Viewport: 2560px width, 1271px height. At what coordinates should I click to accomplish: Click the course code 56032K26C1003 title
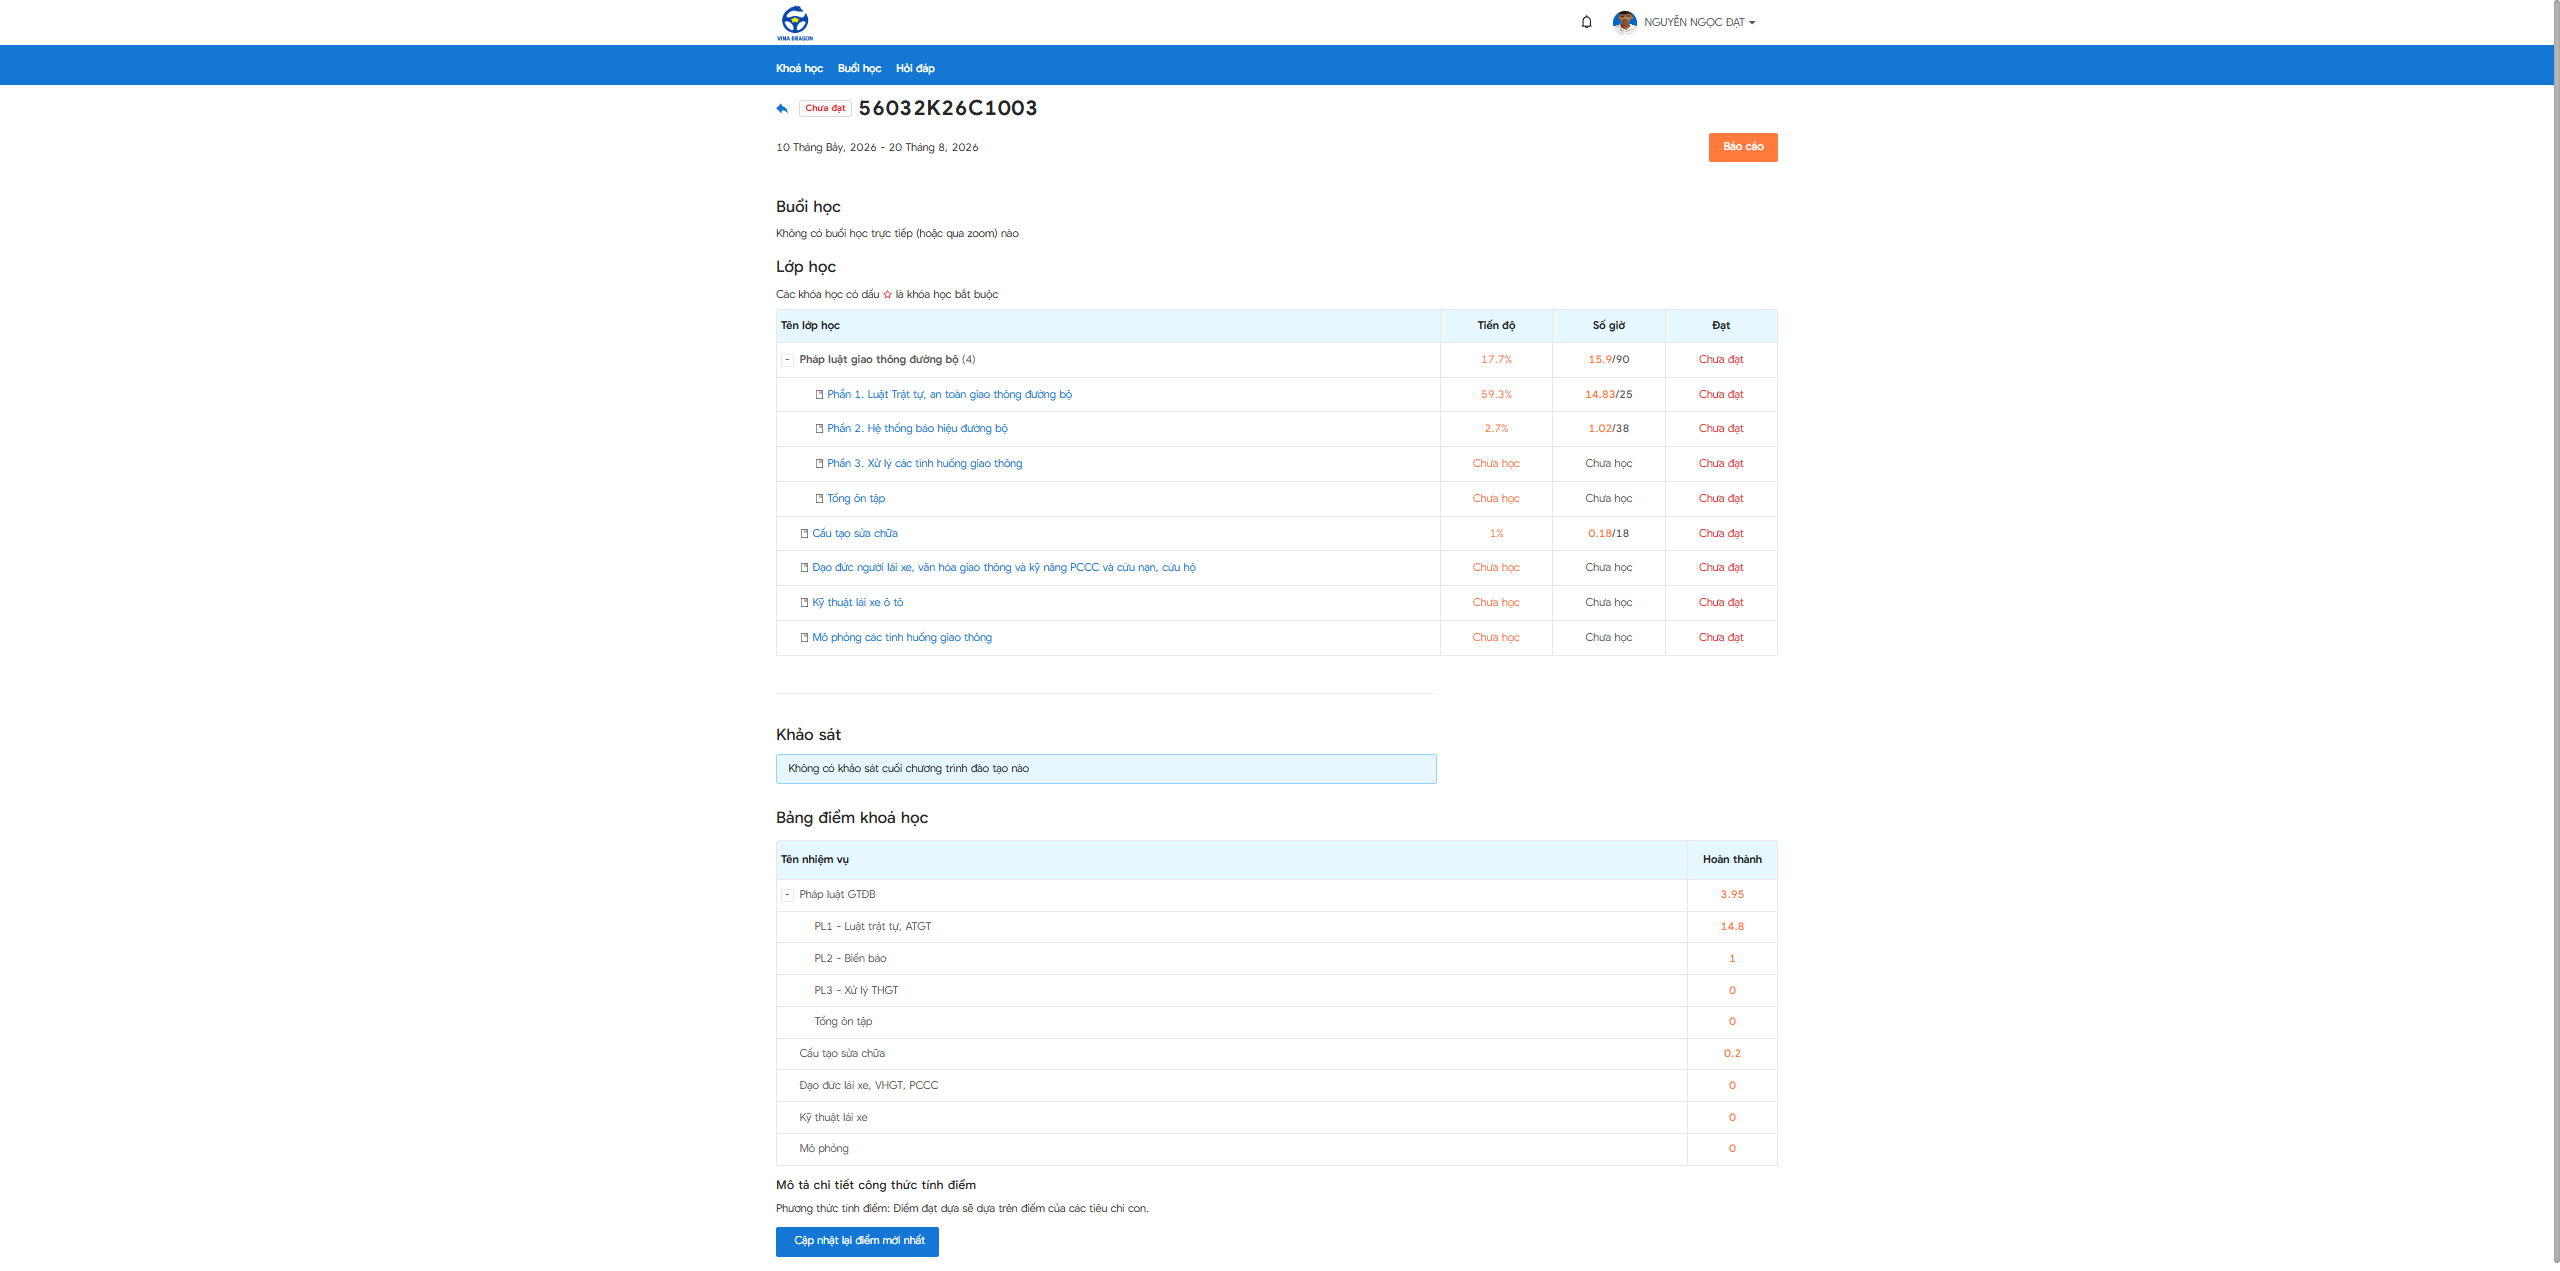947,108
